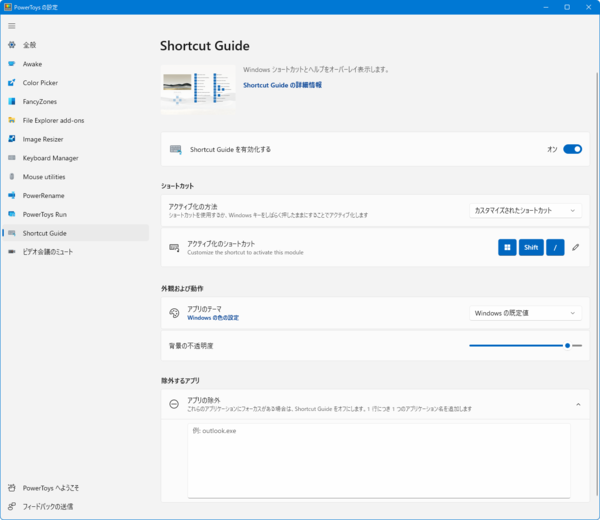Viewport: 600px width, 520px height.
Task: Click the excluded apps text box
Action: [x=379, y=460]
